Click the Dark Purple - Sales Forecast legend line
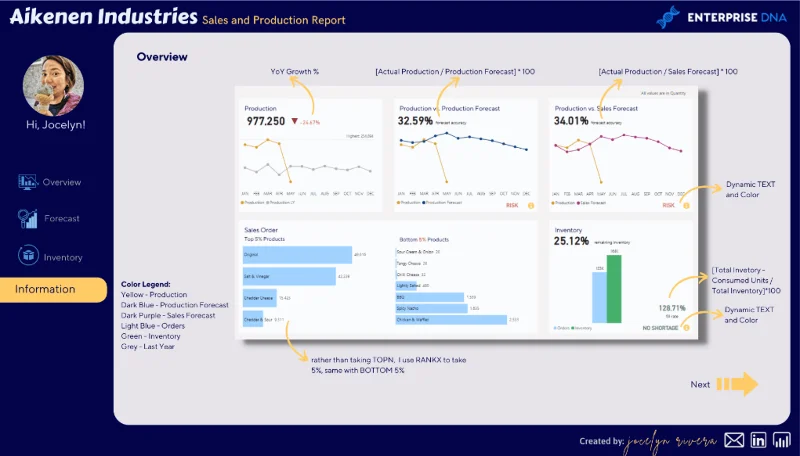Screen dimensions: 800x456 coord(168,316)
